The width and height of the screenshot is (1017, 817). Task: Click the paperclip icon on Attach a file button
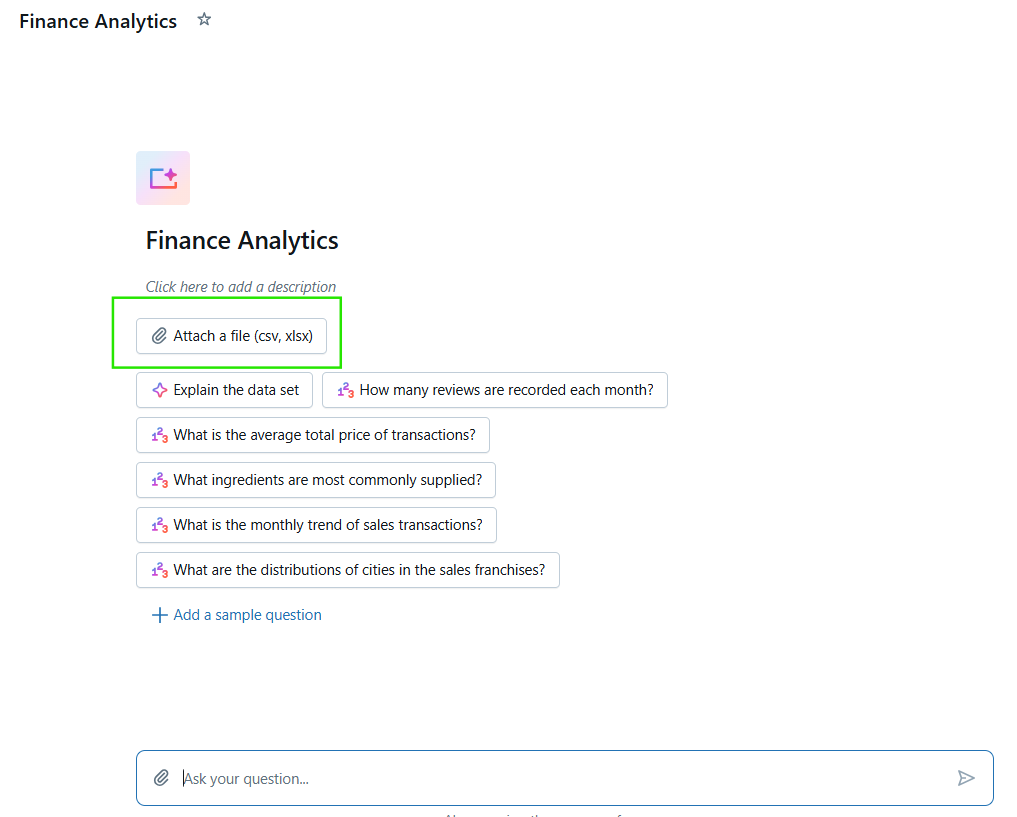click(159, 336)
